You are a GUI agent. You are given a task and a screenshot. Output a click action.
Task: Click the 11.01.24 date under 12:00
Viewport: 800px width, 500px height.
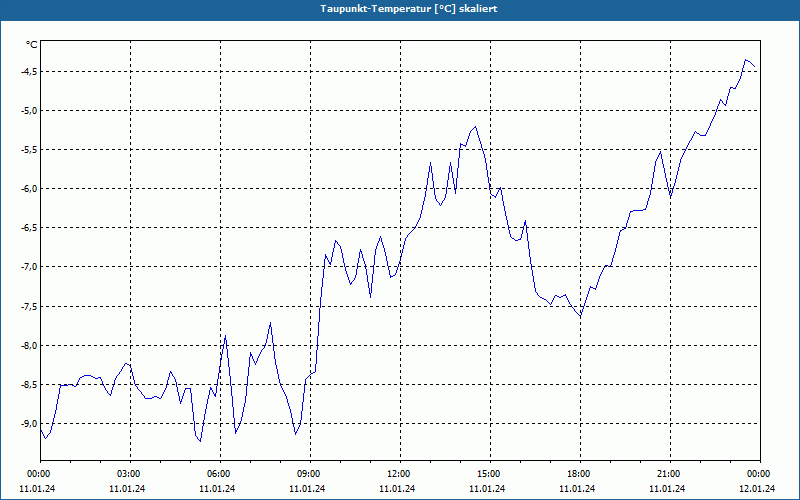(x=397, y=489)
